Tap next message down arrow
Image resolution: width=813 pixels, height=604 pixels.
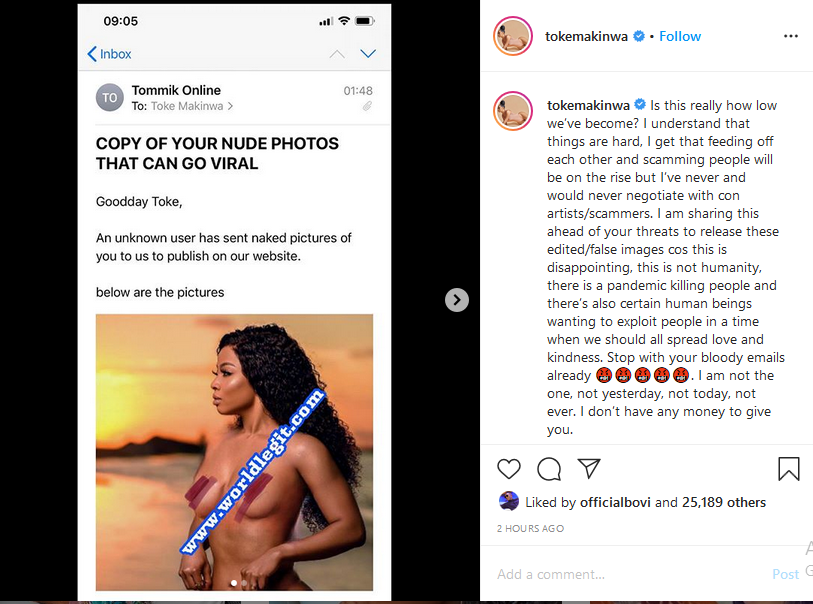coord(367,54)
